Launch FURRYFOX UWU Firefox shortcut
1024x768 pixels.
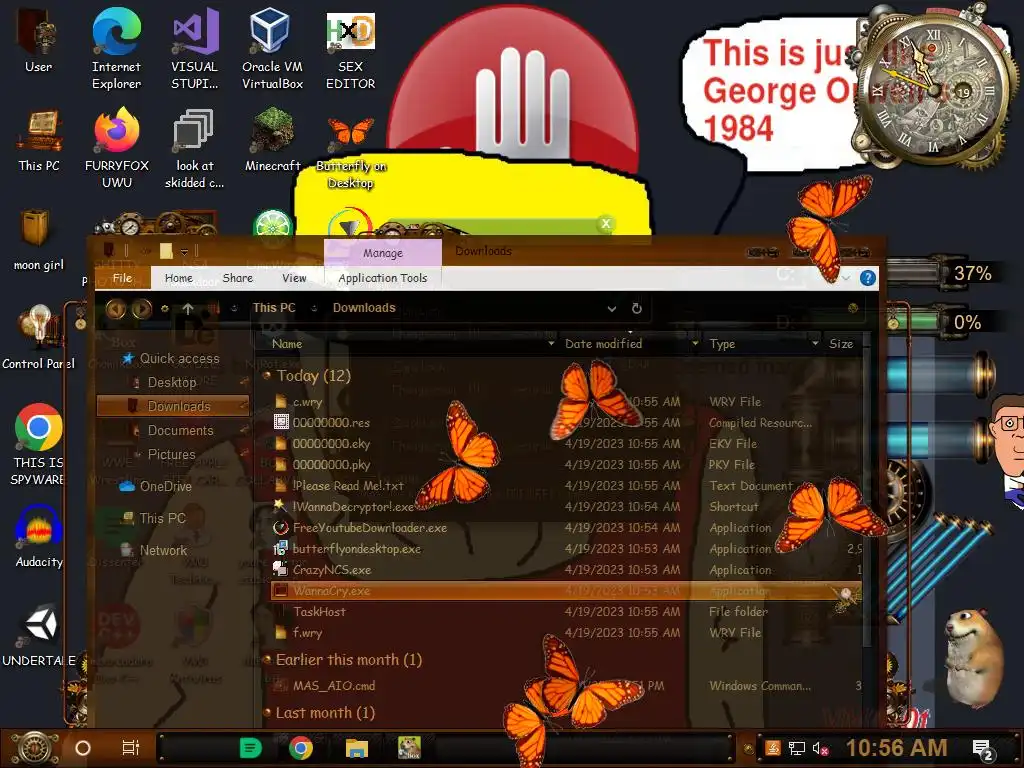(x=117, y=149)
